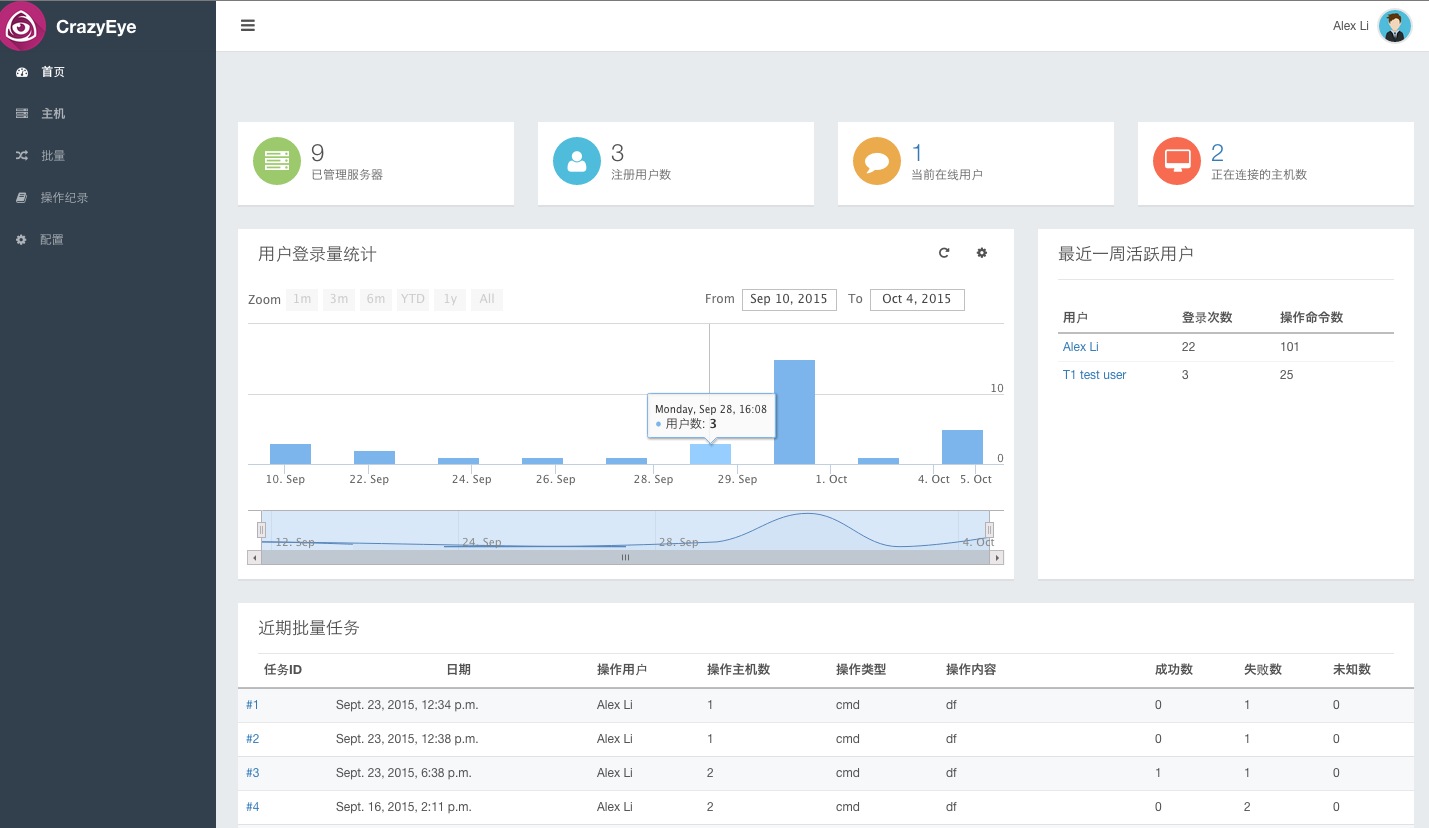The width and height of the screenshot is (1429, 828).
Task: Open T1 test user link
Action: coord(1095,375)
